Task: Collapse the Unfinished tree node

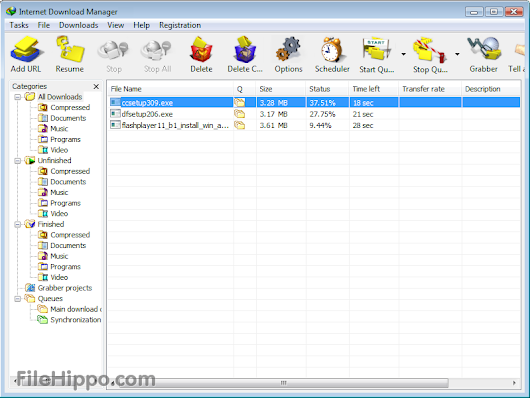Action: click(x=18, y=161)
